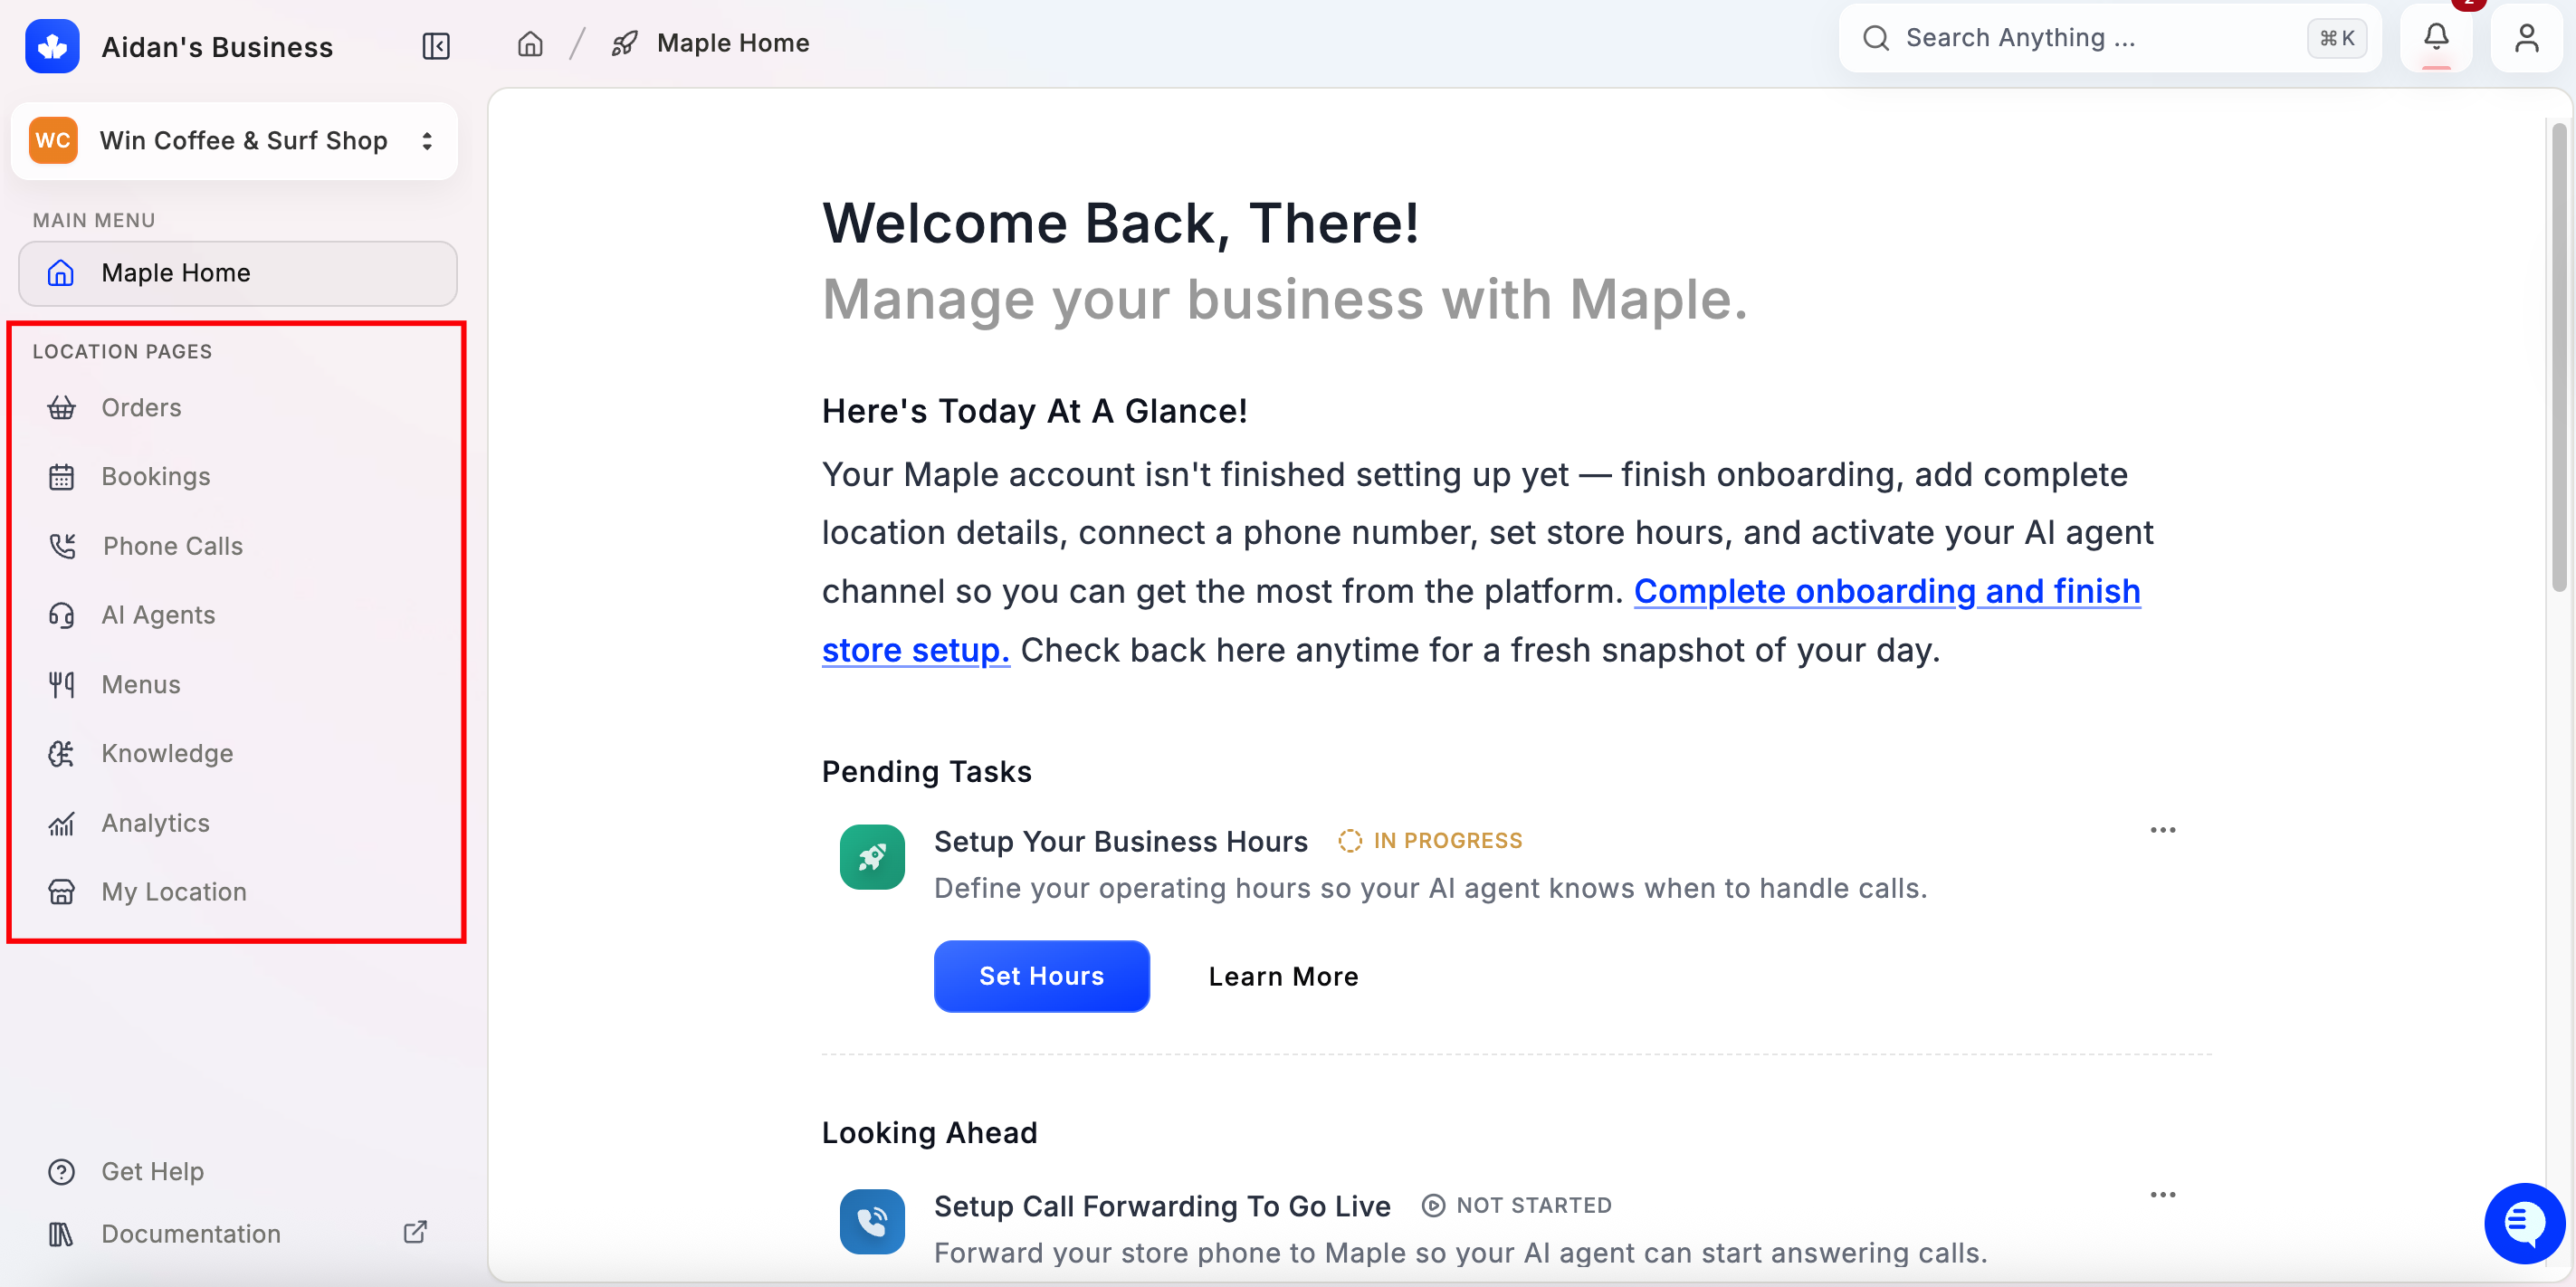This screenshot has height=1287, width=2576.
Task: Click the Maple logo icon
Action: tap(52, 46)
